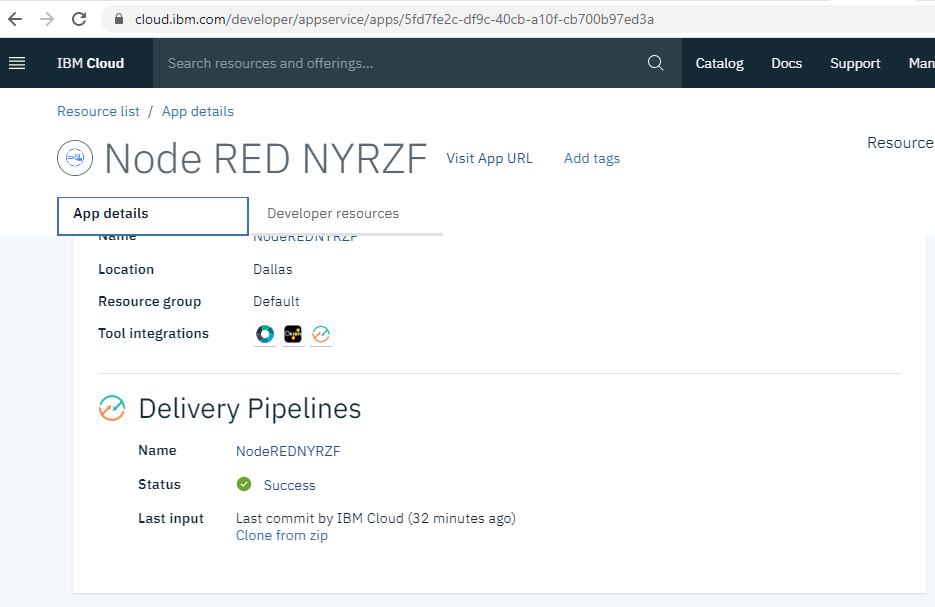Open the Orion Web IDE tool integration icon

(x=293, y=334)
